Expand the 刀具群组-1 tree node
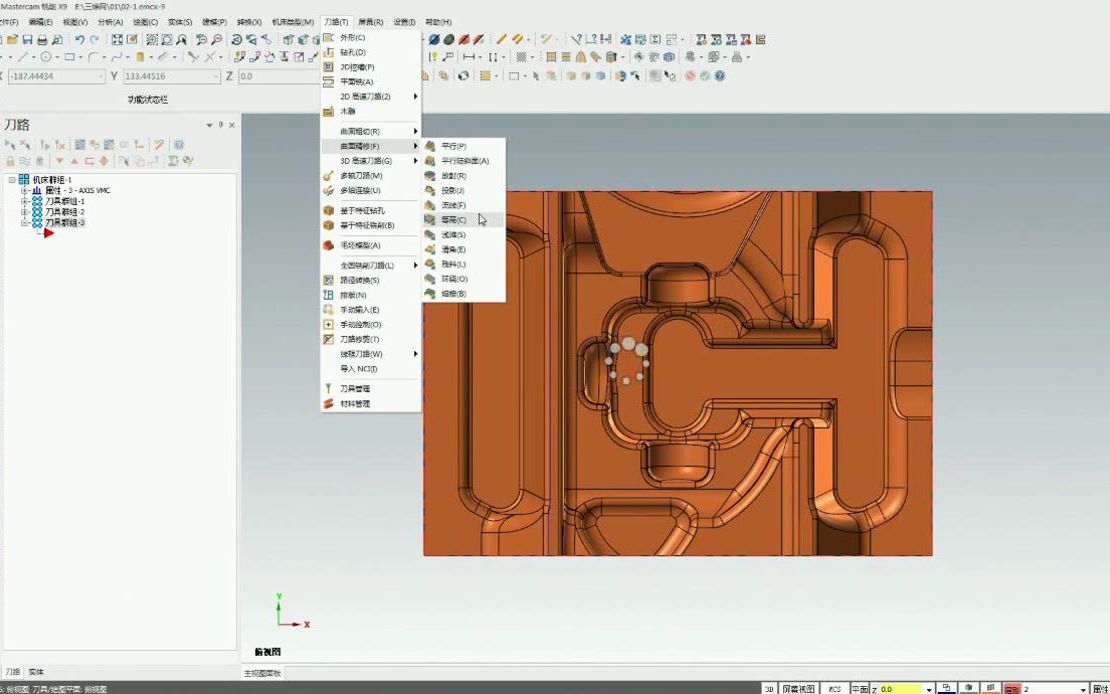The image size is (1110, 694). click(25, 201)
